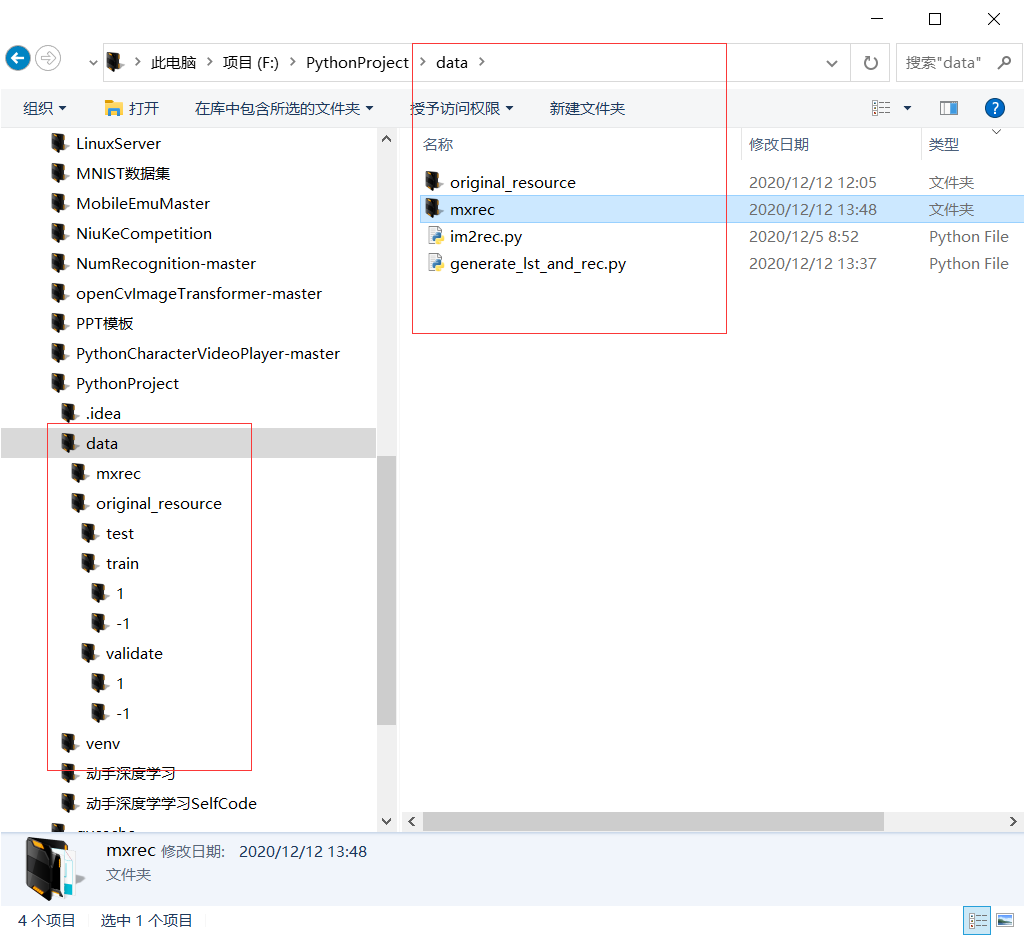Open the original_resource folder icon
Screen dimensions: 1025x936
point(435,182)
